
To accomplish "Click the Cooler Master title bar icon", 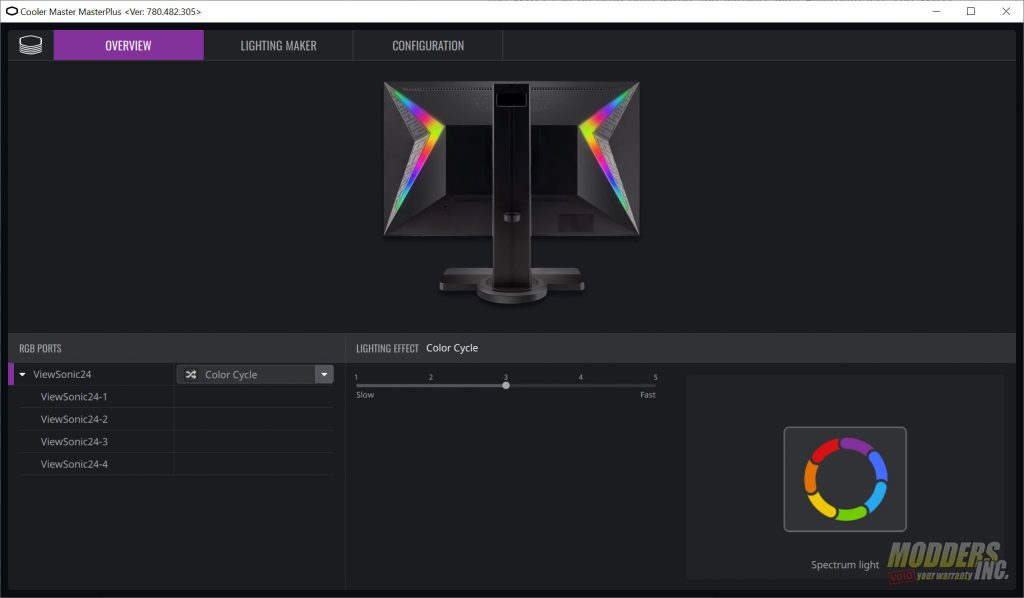I will point(11,11).
